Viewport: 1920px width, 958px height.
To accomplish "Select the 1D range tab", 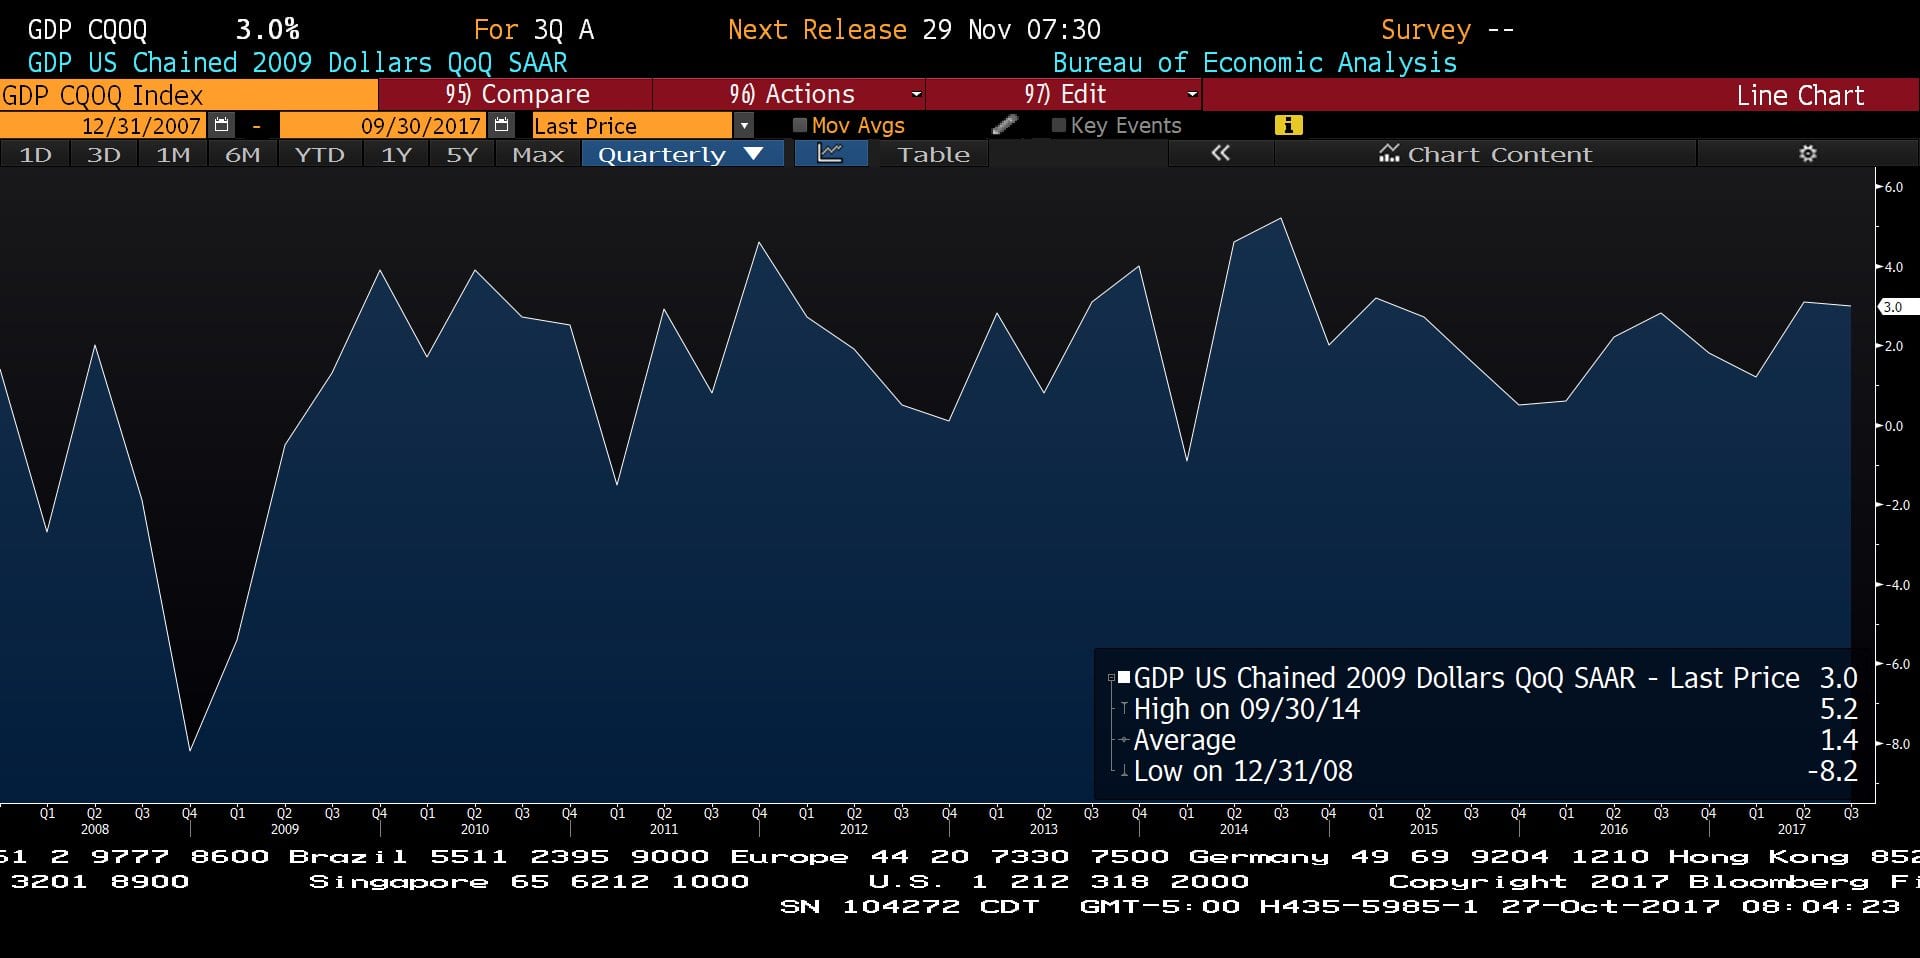I will coord(35,154).
